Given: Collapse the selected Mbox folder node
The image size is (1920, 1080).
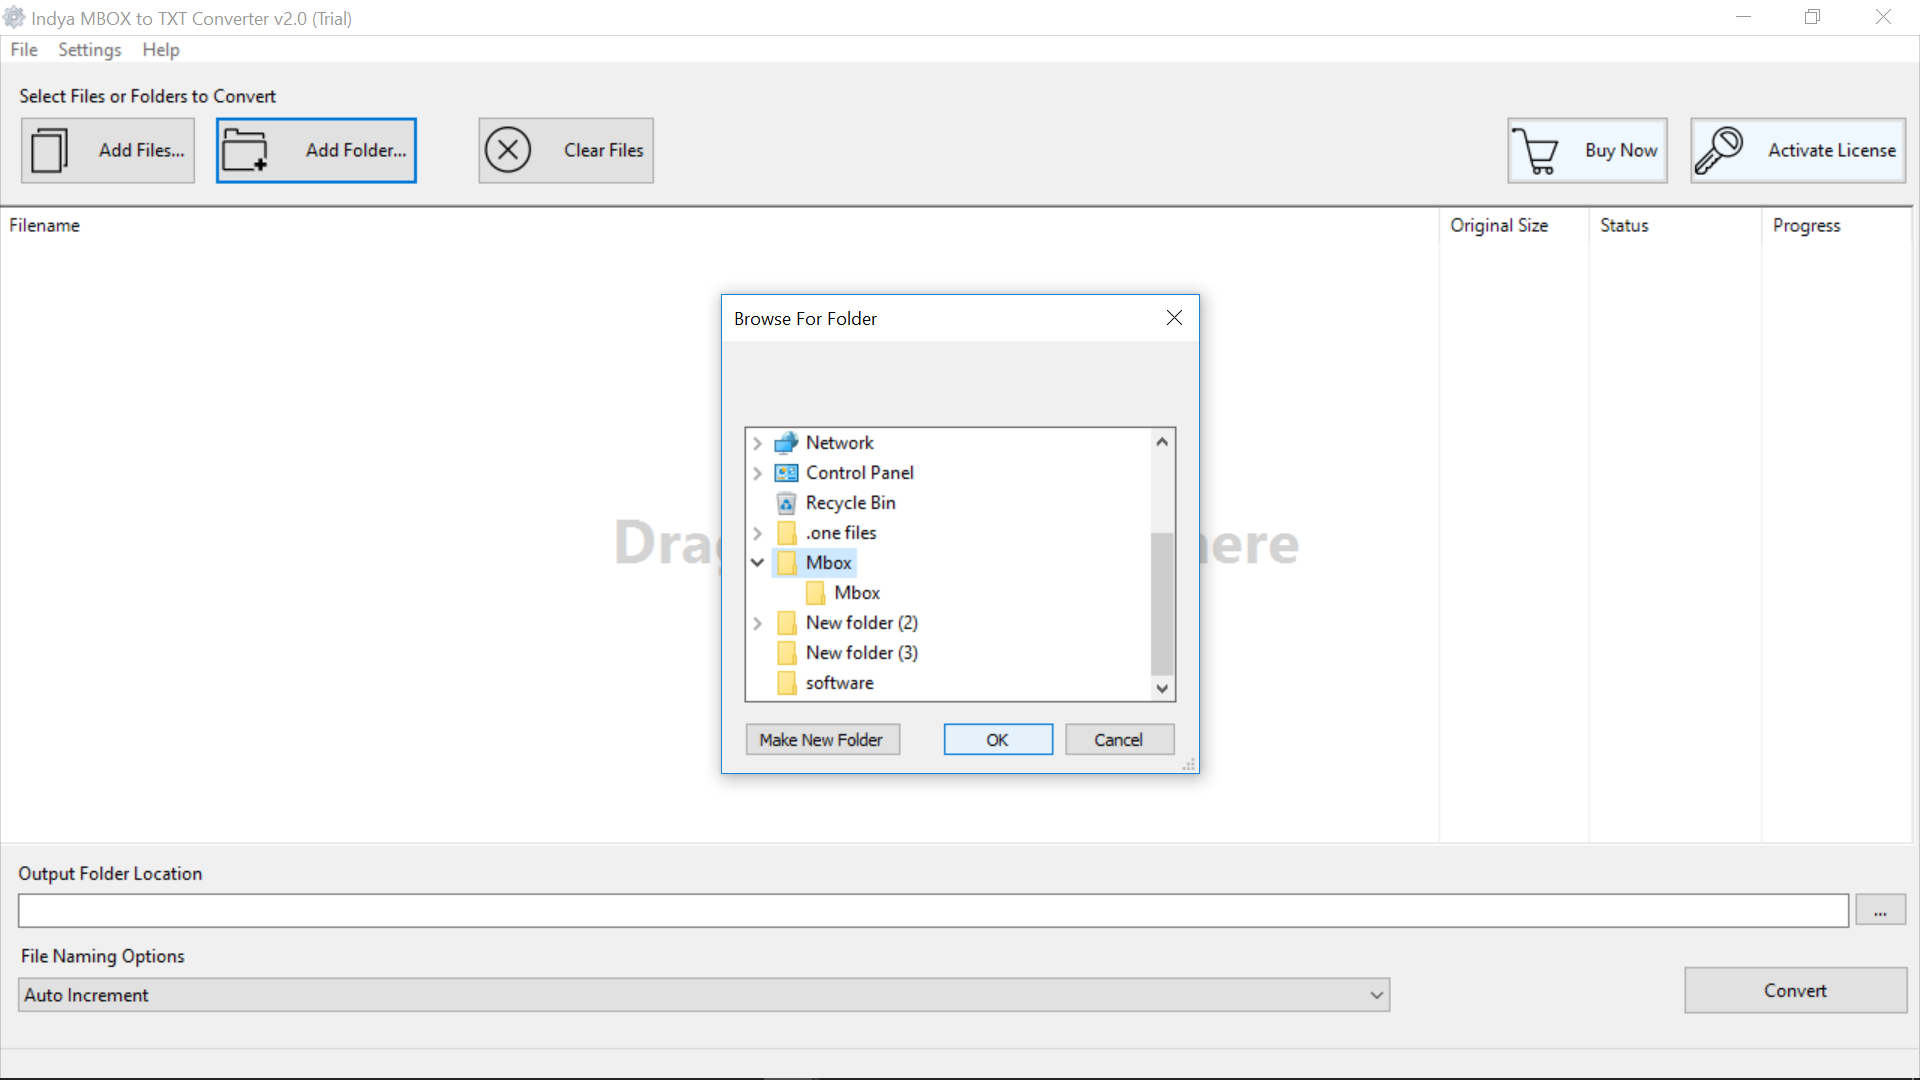Looking at the screenshot, I should click(758, 562).
